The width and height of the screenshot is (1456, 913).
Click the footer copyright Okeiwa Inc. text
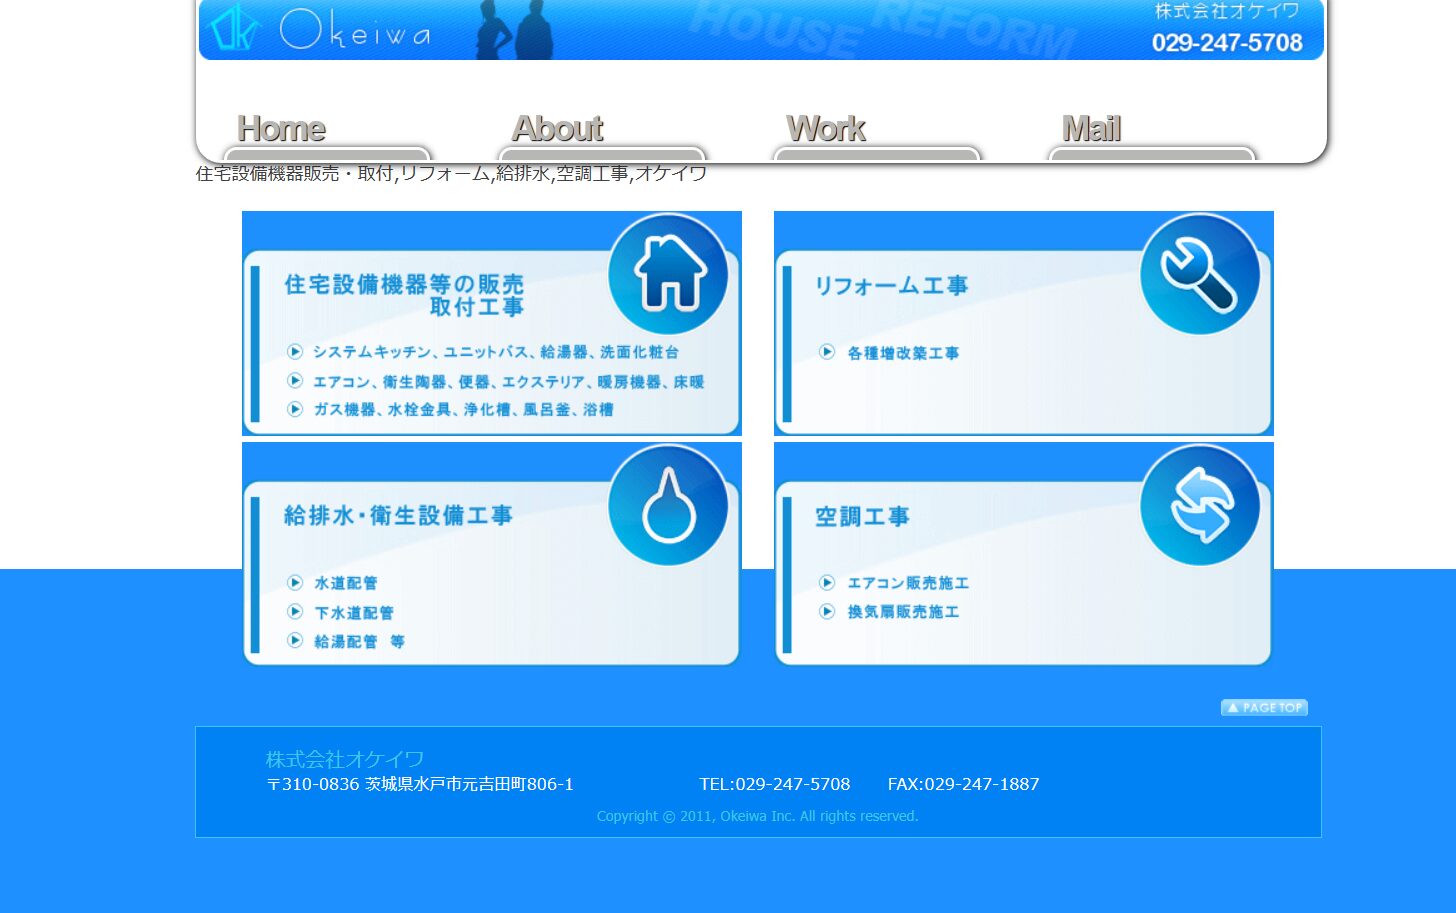pyautogui.click(x=757, y=816)
